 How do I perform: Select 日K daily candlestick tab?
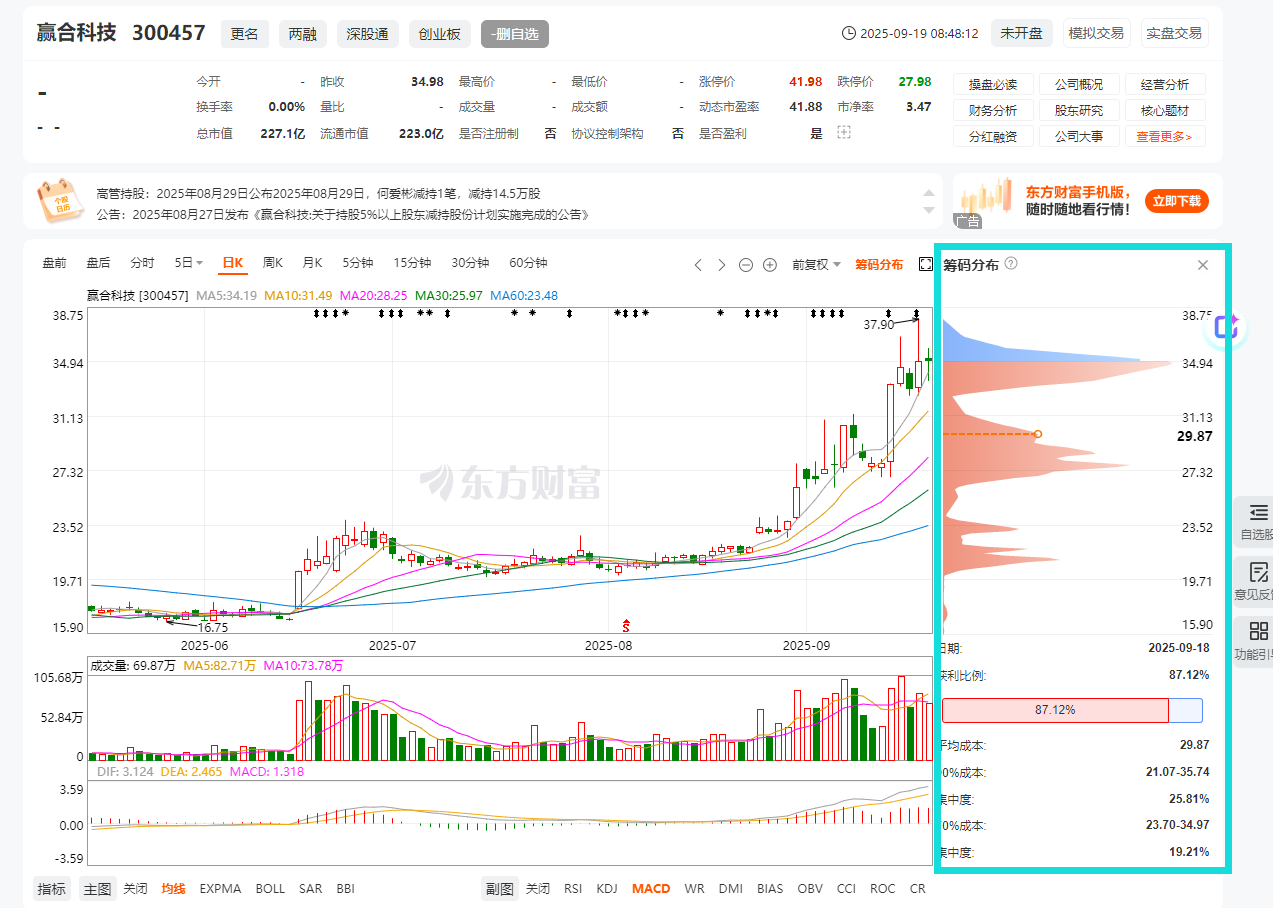tap(233, 263)
